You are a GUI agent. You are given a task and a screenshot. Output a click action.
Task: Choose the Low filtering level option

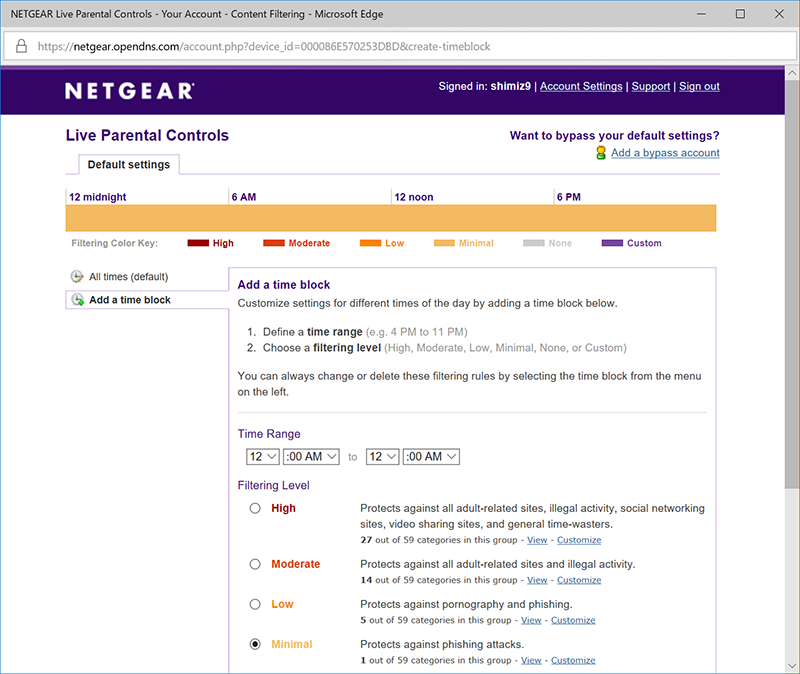coord(255,604)
